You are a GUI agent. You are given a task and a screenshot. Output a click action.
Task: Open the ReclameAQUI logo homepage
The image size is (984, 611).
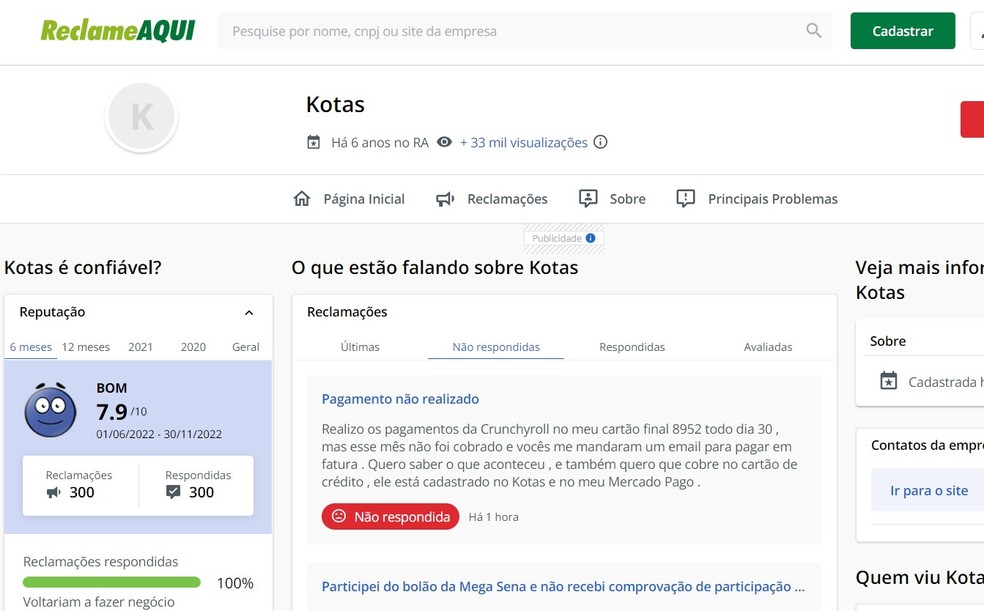click(x=118, y=30)
